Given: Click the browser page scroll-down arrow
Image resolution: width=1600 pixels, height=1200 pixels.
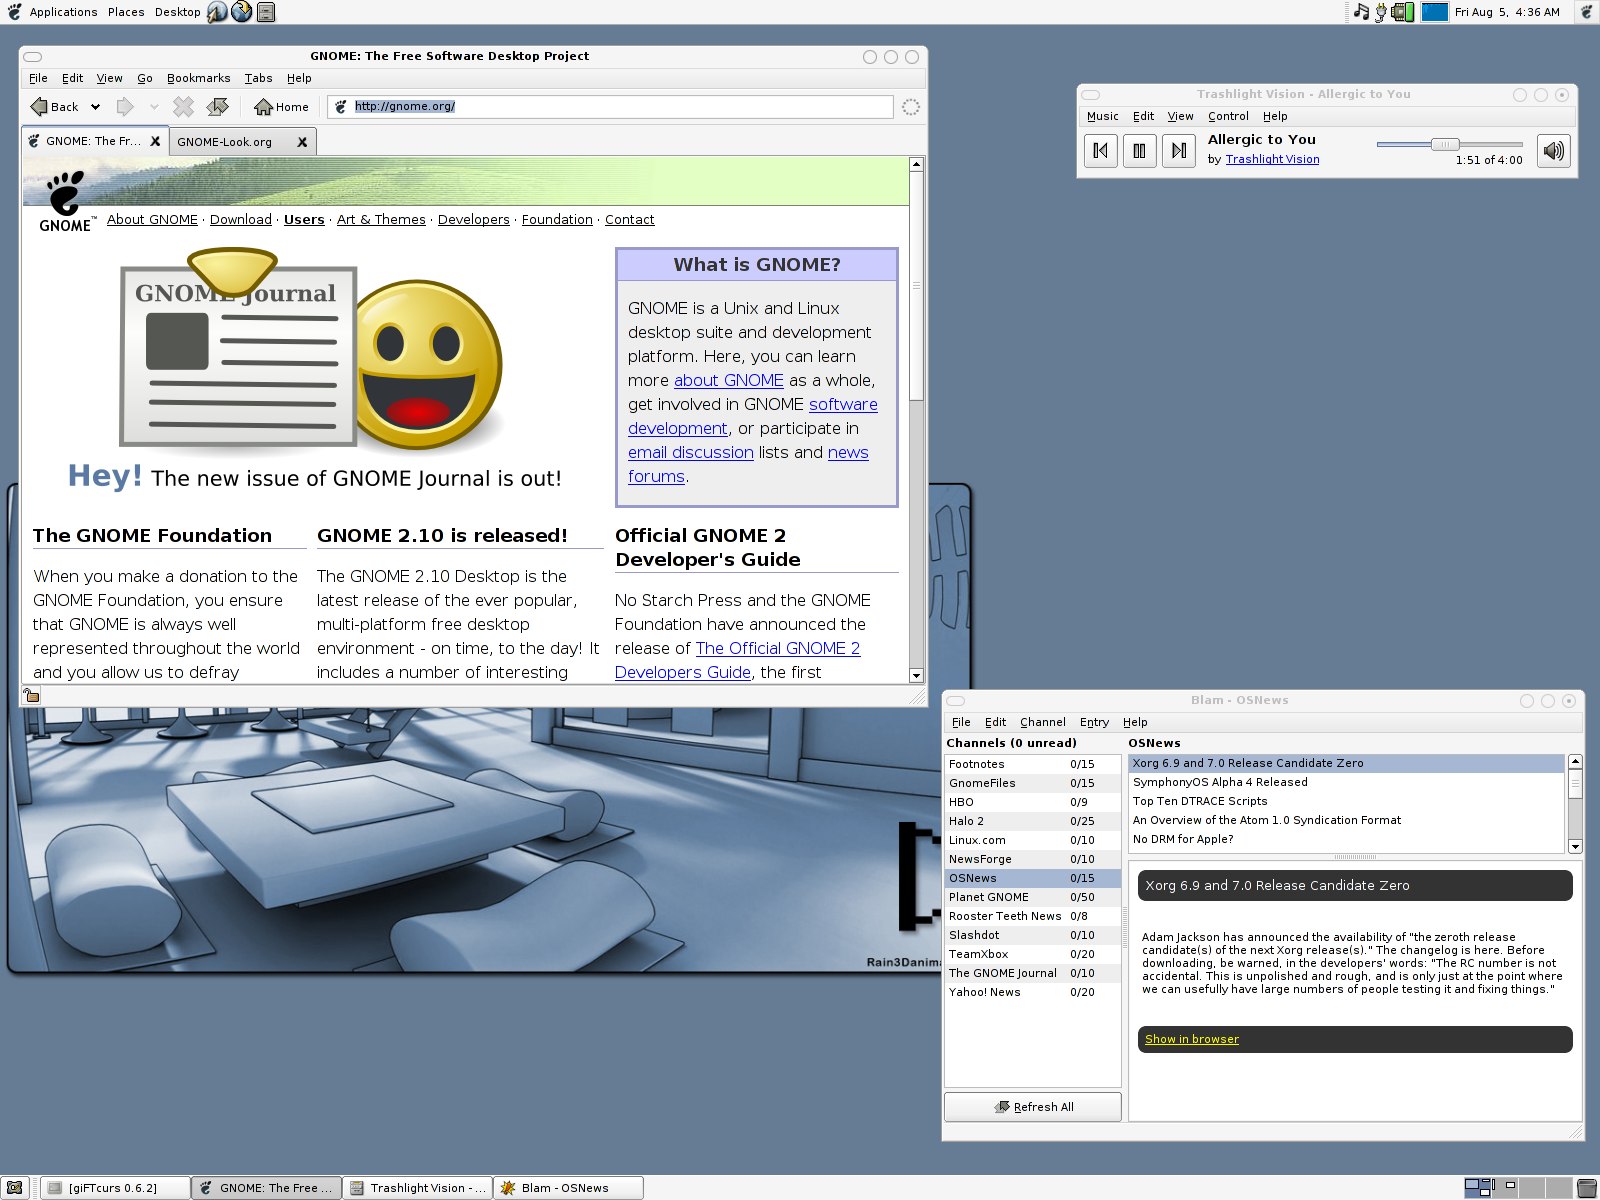Looking at the screenshot, I should [916, 675].
